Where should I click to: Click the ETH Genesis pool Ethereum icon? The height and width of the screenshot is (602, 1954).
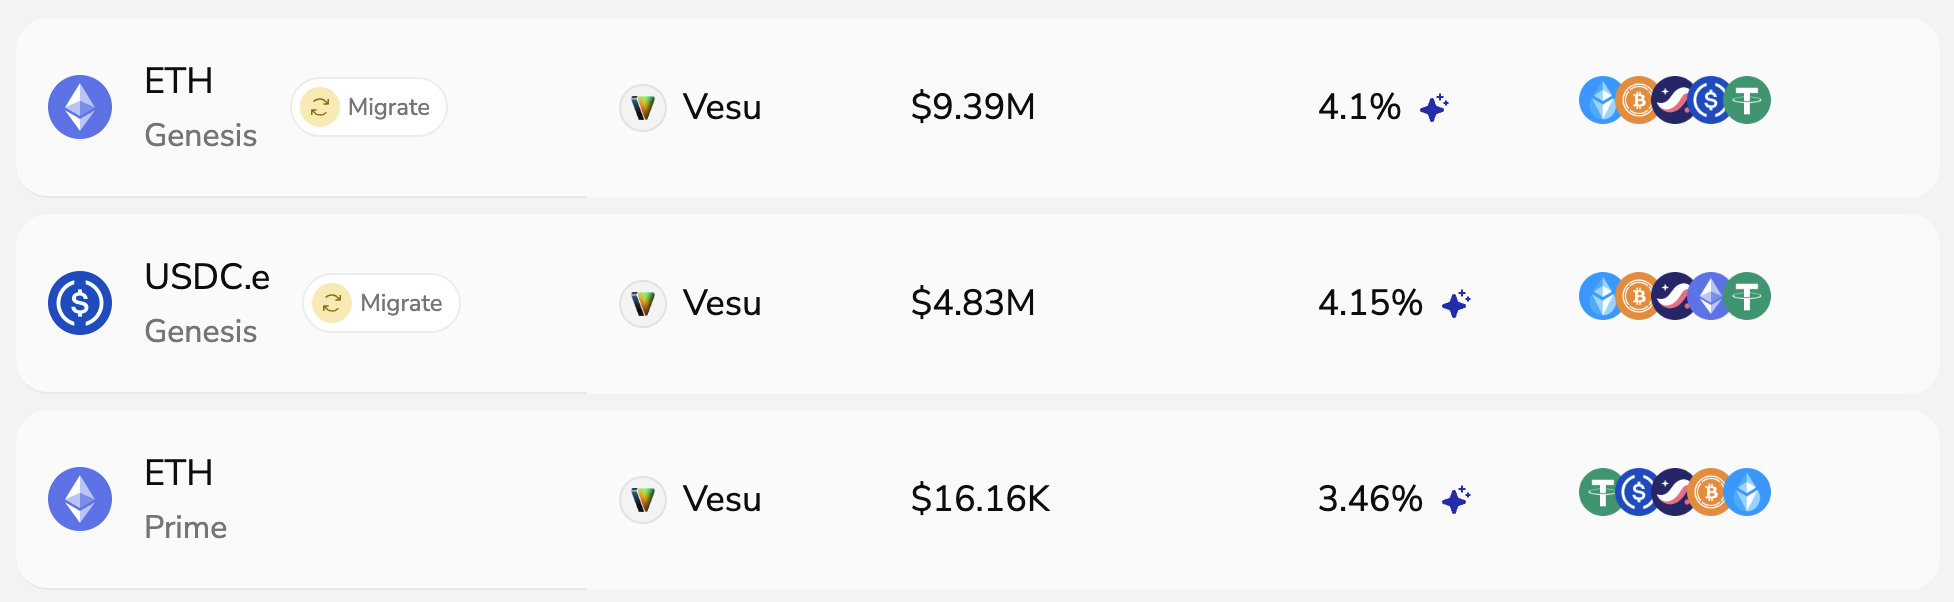80,107
